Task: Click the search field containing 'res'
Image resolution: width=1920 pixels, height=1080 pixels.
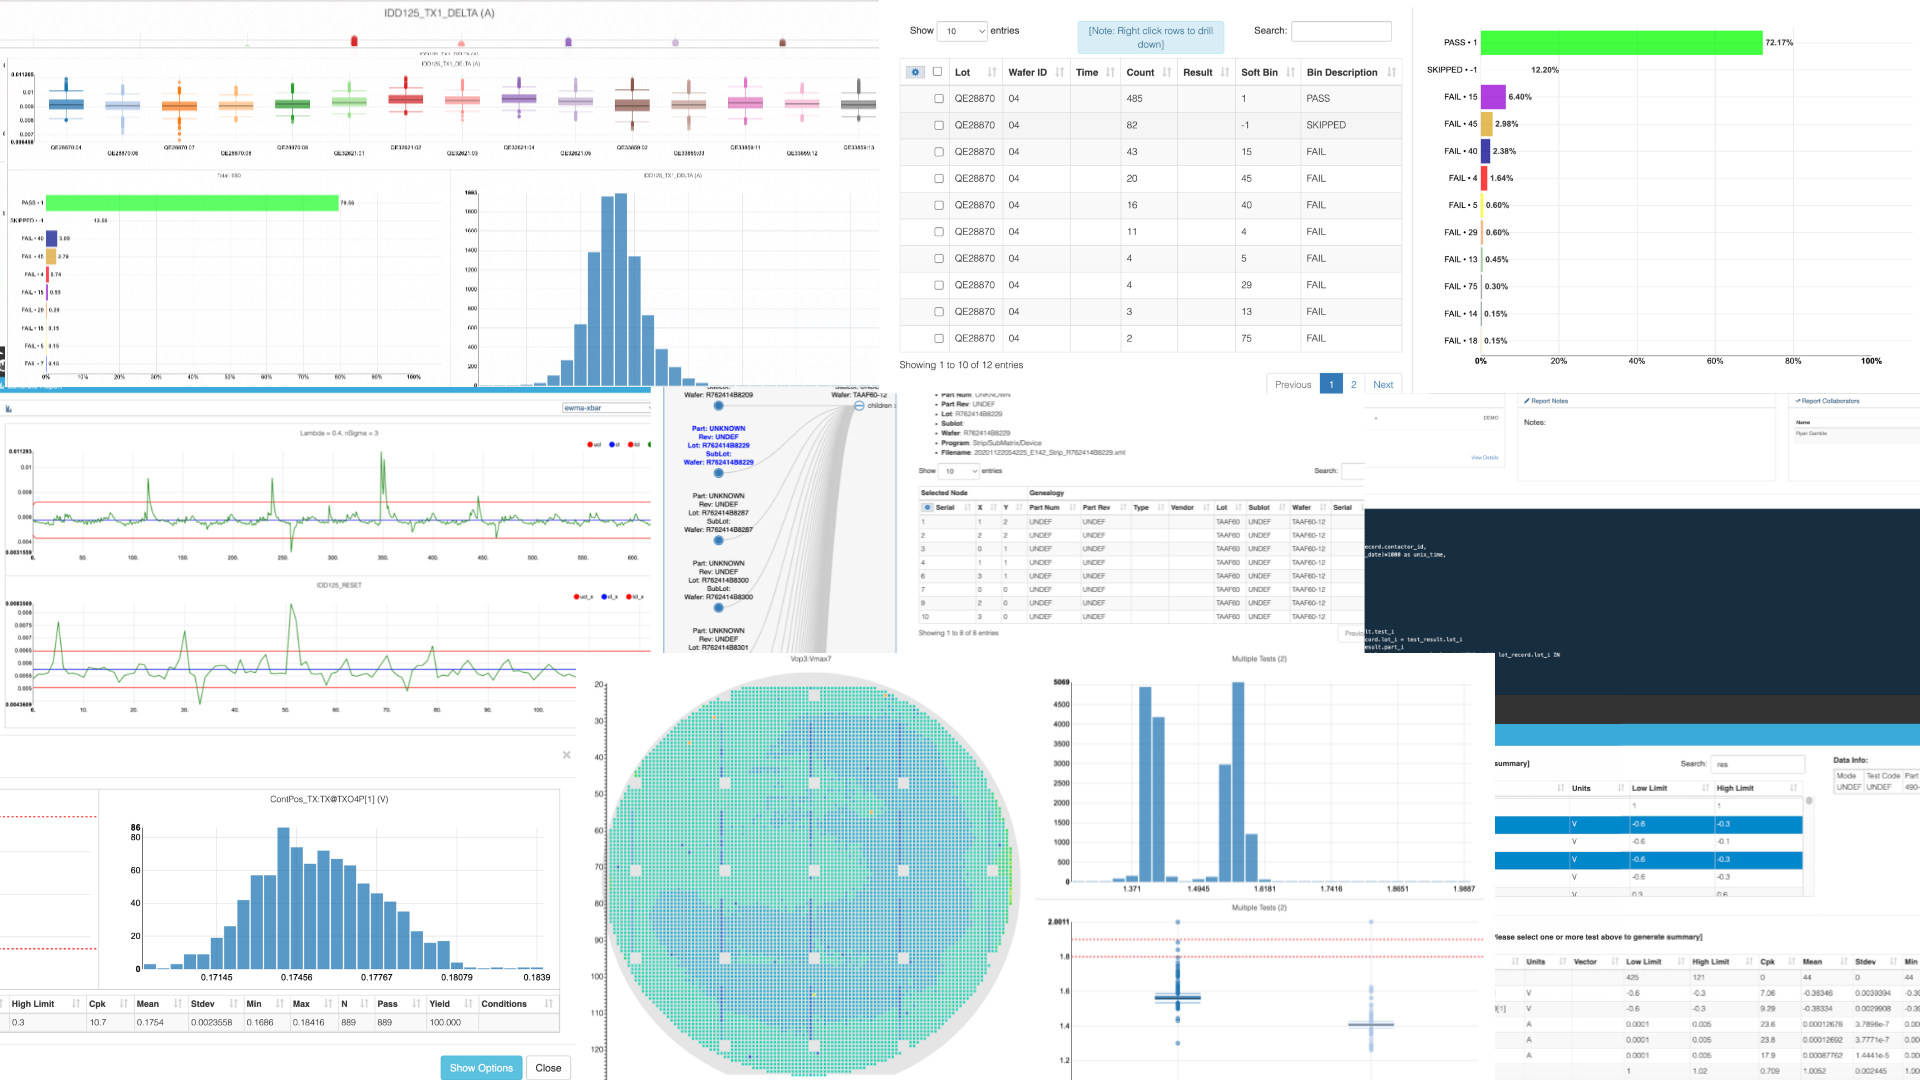Action: coord(1757,764)
